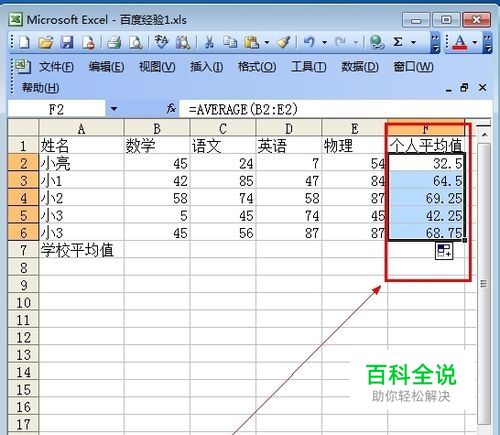Open the Redo history dropdown arrow
This screenshot has width=500, height=435.
click(x=356, y=43)
